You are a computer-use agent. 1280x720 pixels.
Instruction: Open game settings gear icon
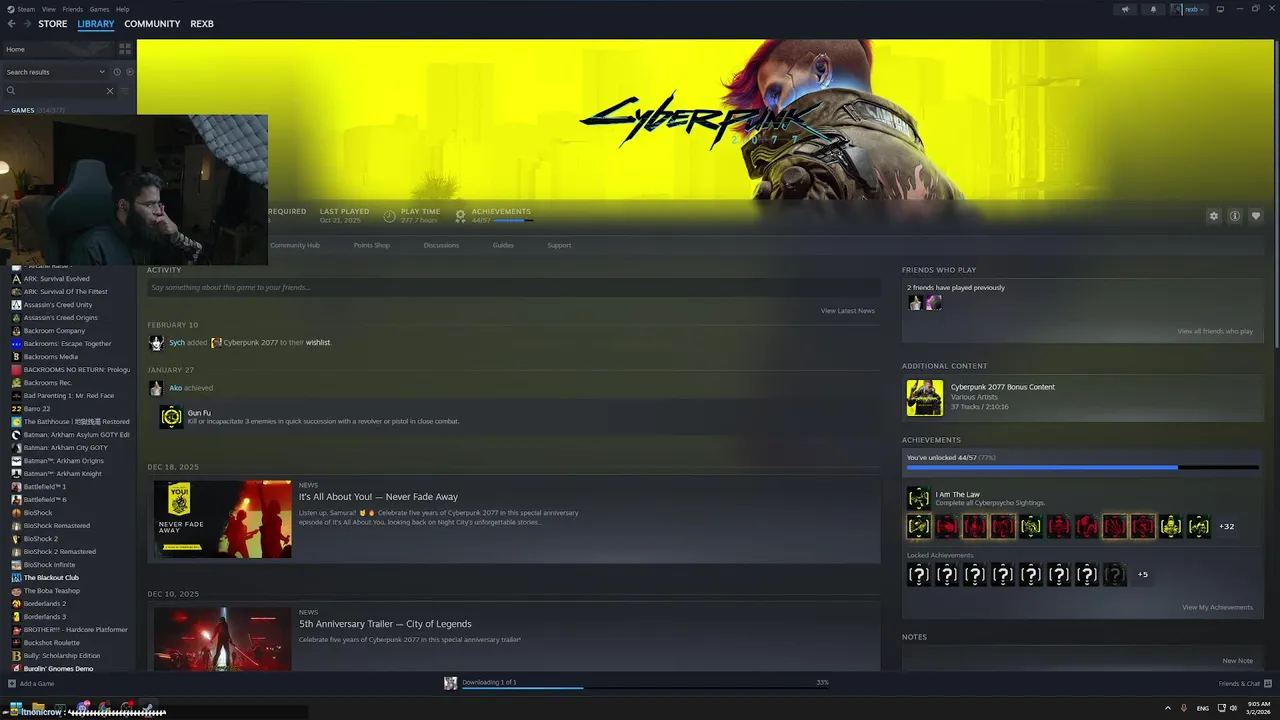pyautogui.click(x=1214, y=216)
